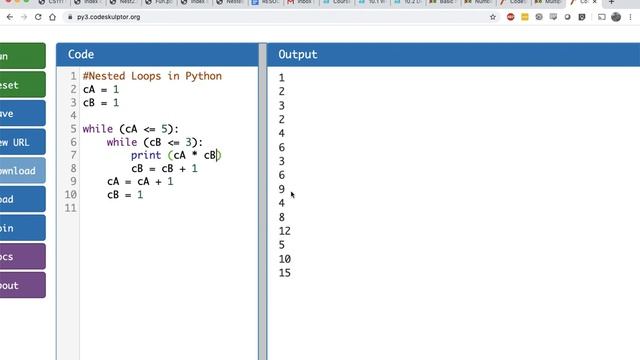Open the purple Docs button

(22, 256)
